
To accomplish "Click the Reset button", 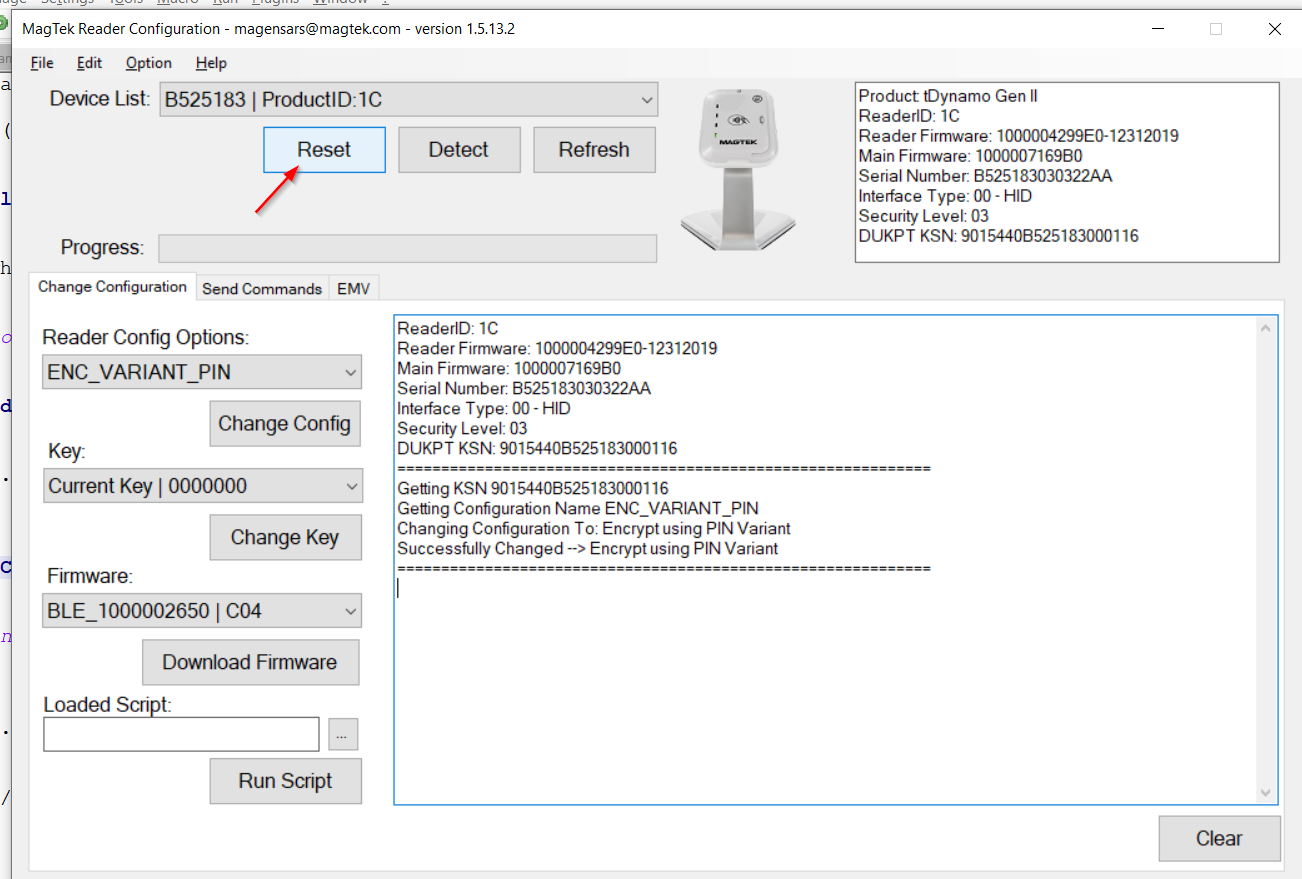I will click(x=324, y=150).
